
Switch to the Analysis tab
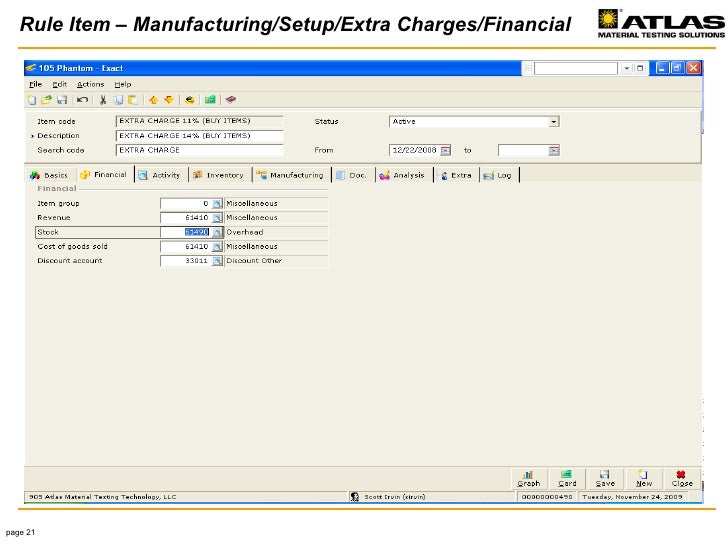402,175
